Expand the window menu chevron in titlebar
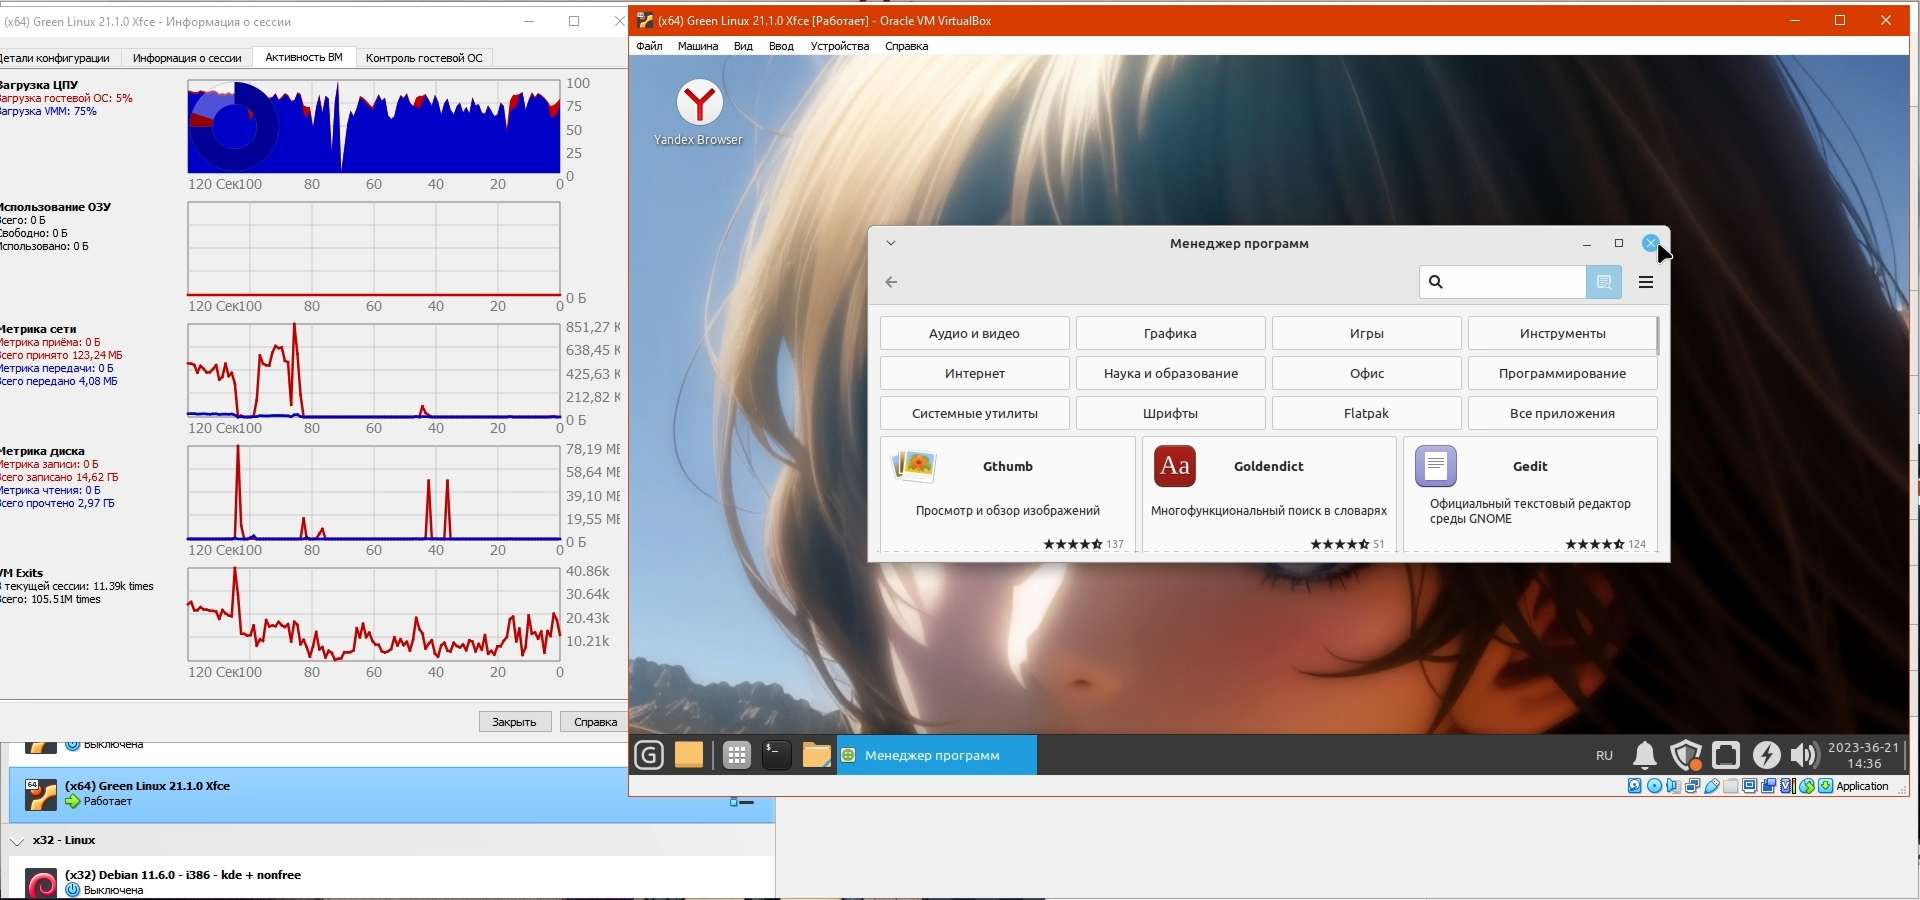Image resolution: width=1920 pixels, height=900 pixels. [x=890, y=243]
